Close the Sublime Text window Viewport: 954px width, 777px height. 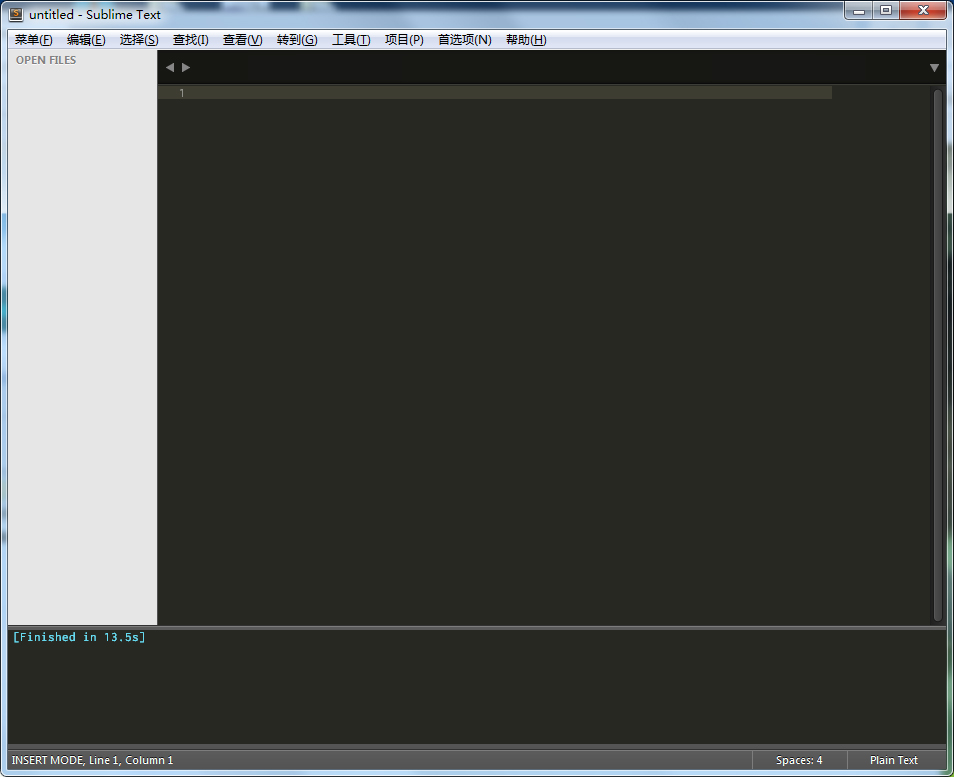(923, 11)
